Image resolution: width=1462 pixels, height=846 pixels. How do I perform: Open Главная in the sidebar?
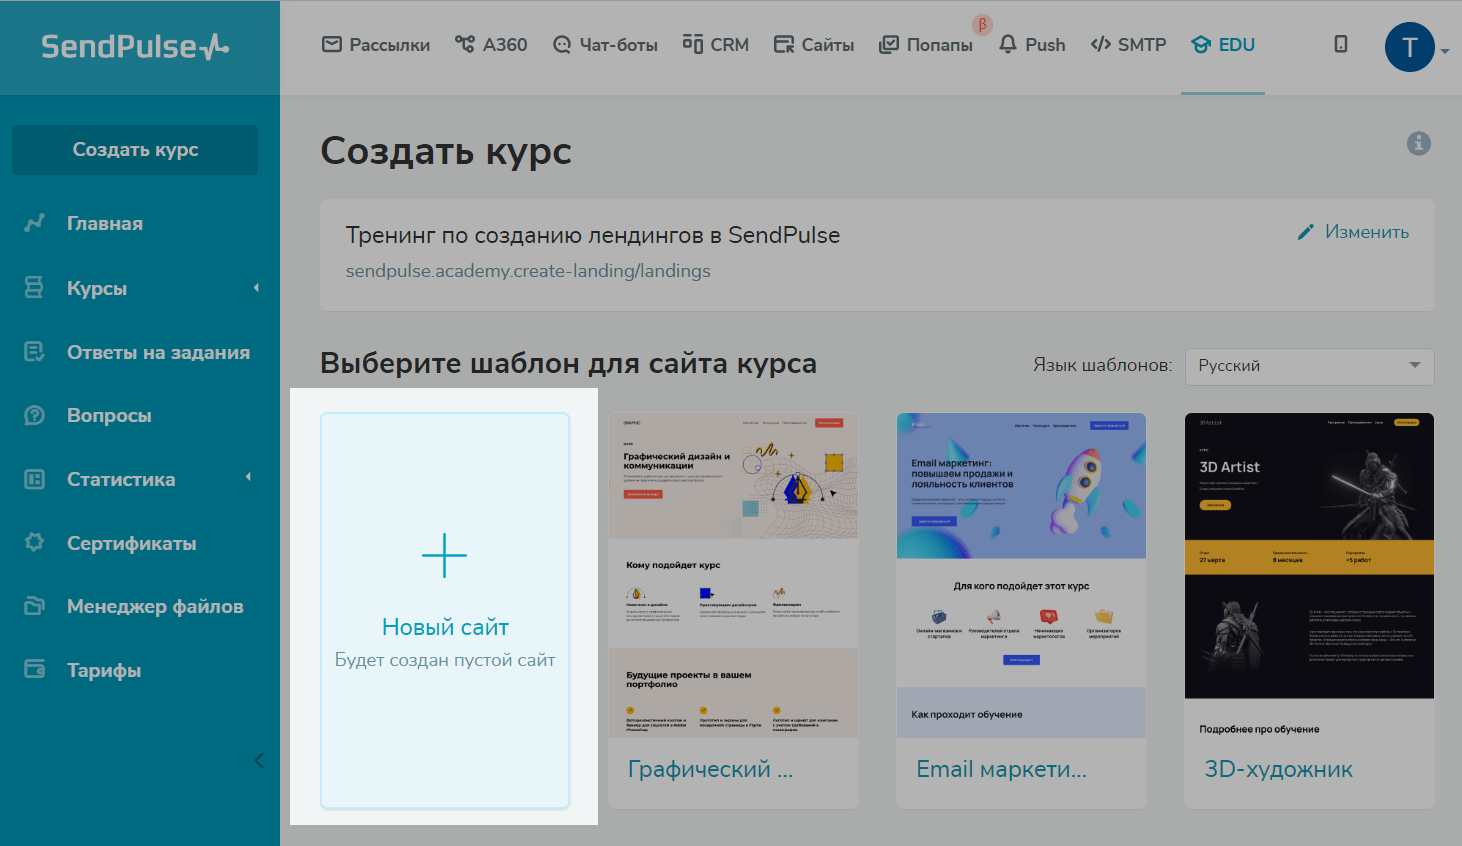(x=105, y=223)
